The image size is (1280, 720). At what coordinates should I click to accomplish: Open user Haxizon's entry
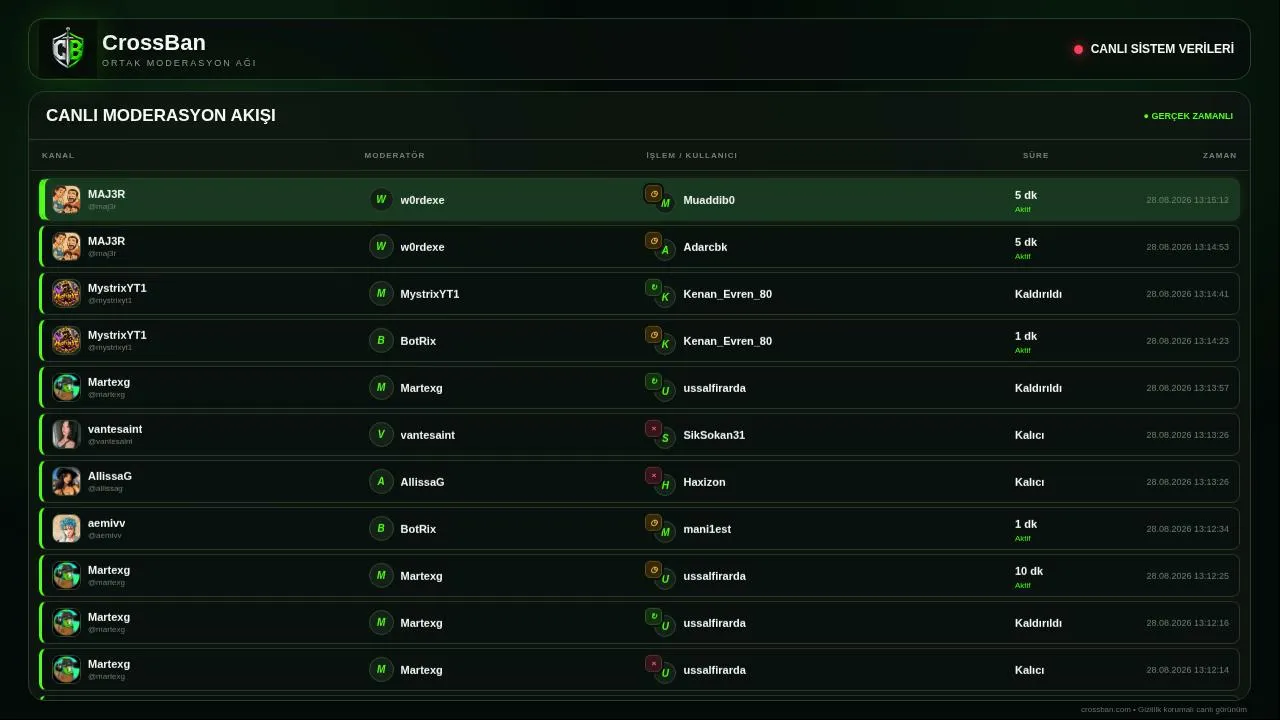[704, 482]
